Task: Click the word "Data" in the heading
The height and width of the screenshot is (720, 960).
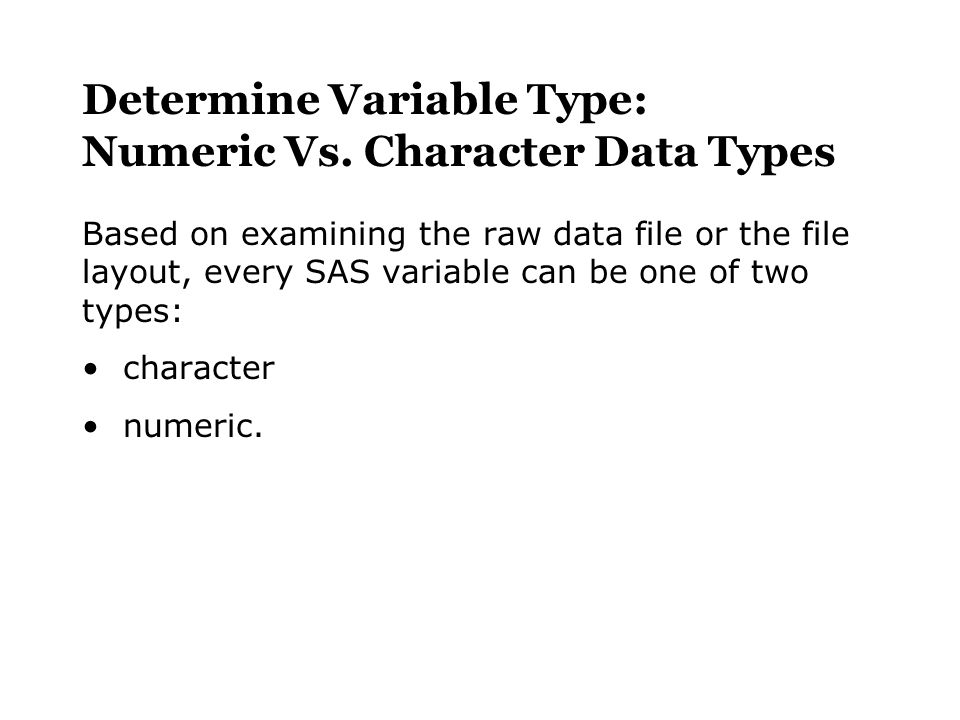Action: 646,152
